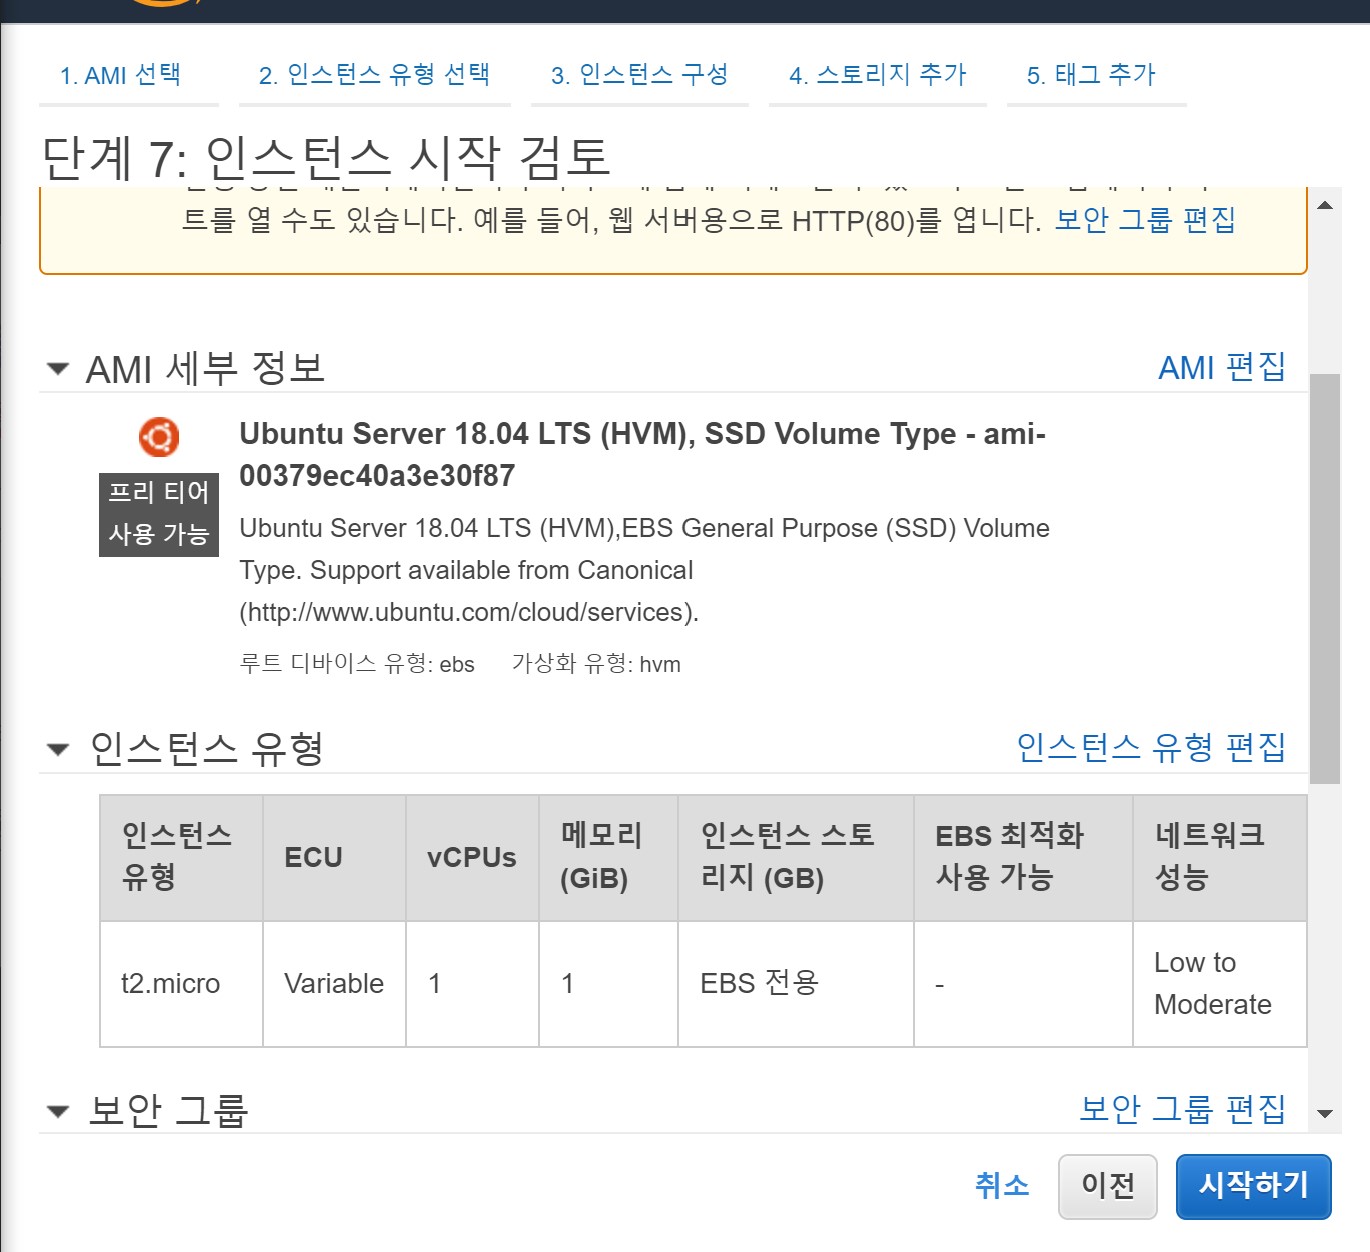Image resolution: width=1370 pixels, height=1252 pixels.
Task: Click the t2.micro table cell
Action: point(181,984)
